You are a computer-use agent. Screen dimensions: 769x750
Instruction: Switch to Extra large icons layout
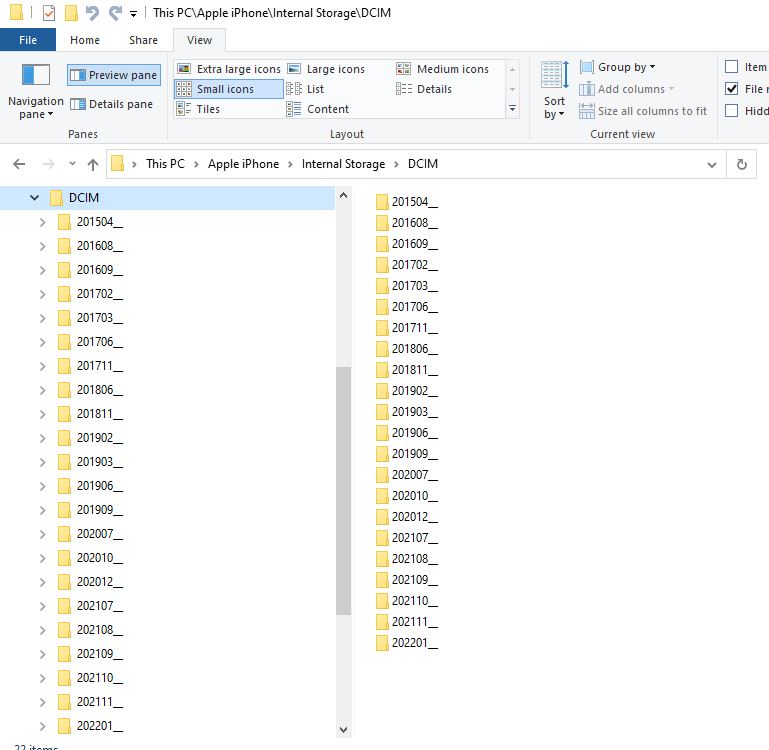tap(229, 69)
